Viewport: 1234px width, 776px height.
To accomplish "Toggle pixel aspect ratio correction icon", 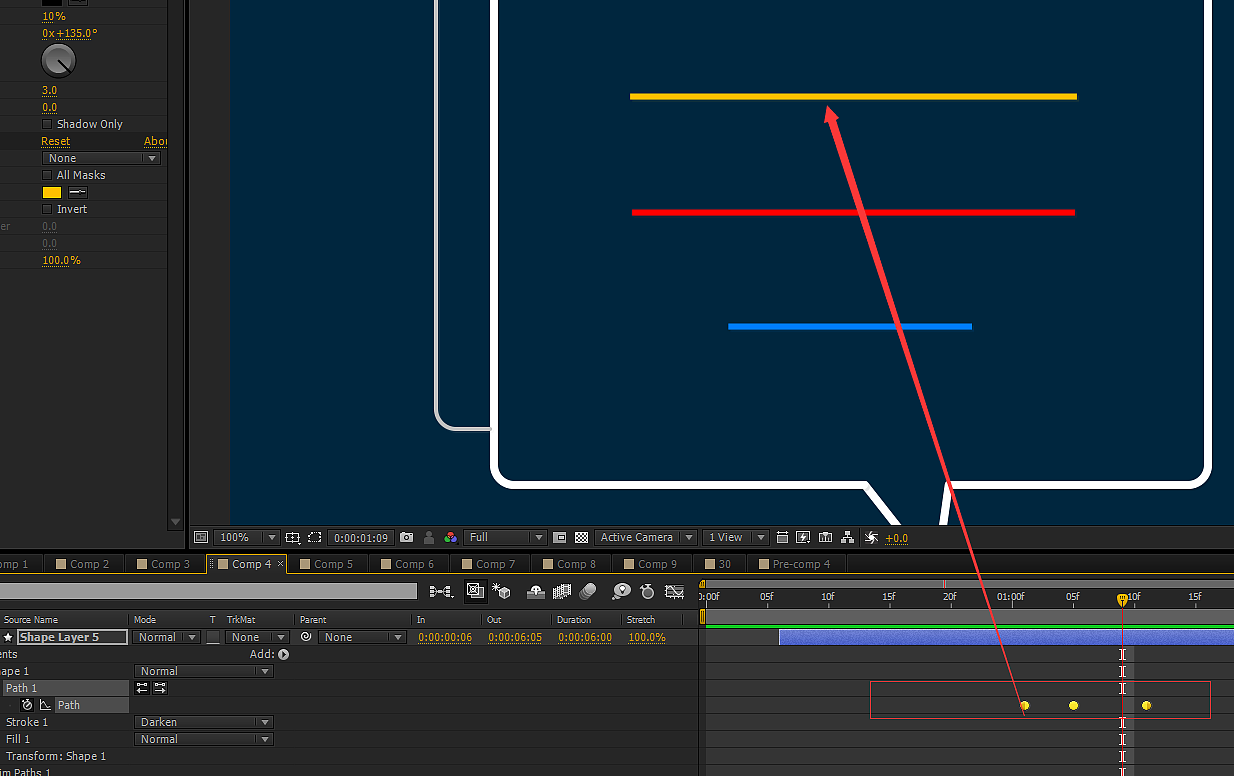I will click(782, 537).
